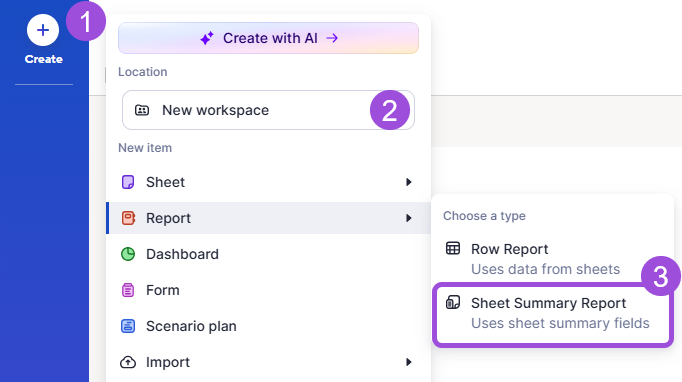Click the sparkle icon in Create with AI
This screenshot has height=382, width=682.
point(207,38)
